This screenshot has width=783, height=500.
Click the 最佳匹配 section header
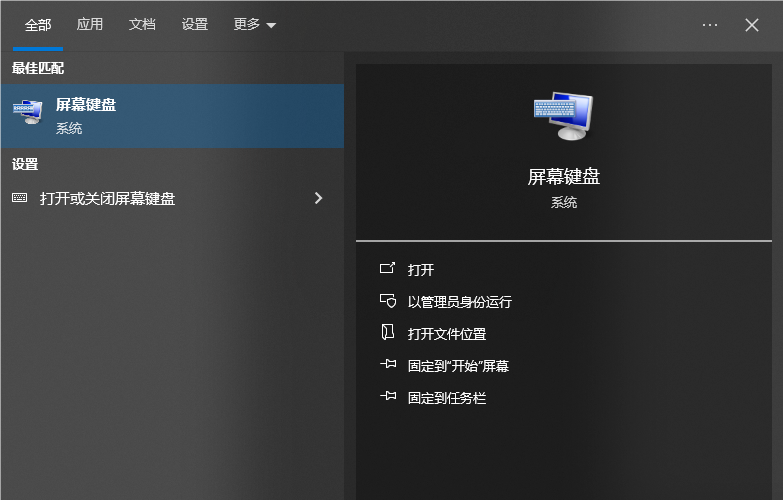(38, 68)
